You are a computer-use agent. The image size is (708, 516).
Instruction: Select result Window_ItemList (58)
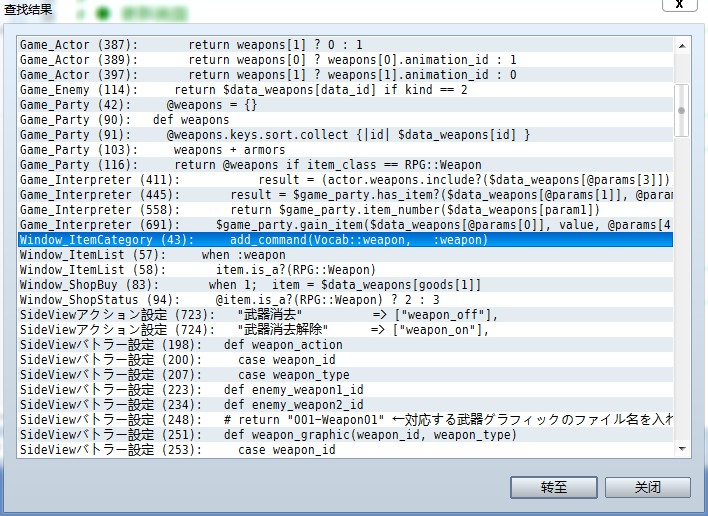pyautogui.click(x=345, y=270)
